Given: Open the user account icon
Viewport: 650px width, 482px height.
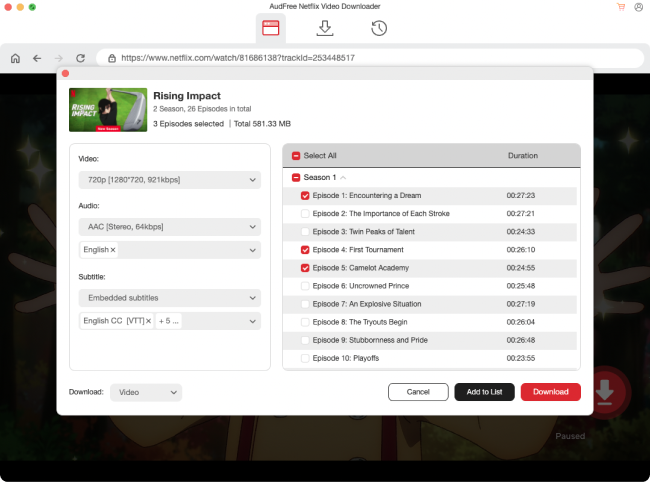Looking at the screenshot, I should (638, 7).
